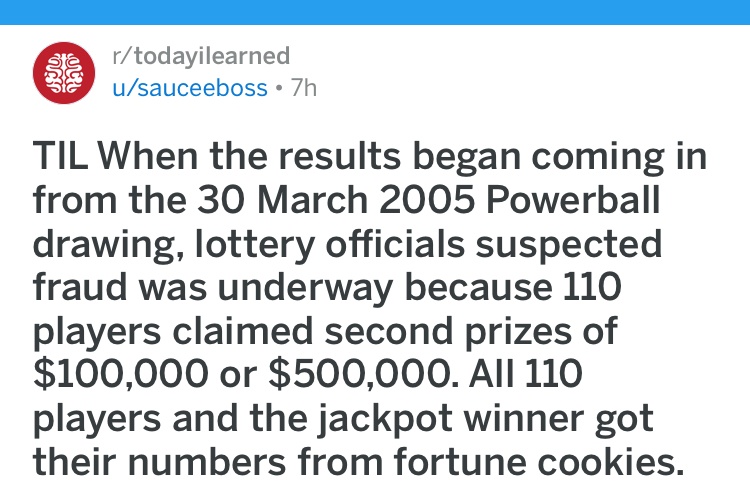The width and height of the screenshot is (750, 494).
Task: Tap the blue header bar at top
Action: [375, 12]
